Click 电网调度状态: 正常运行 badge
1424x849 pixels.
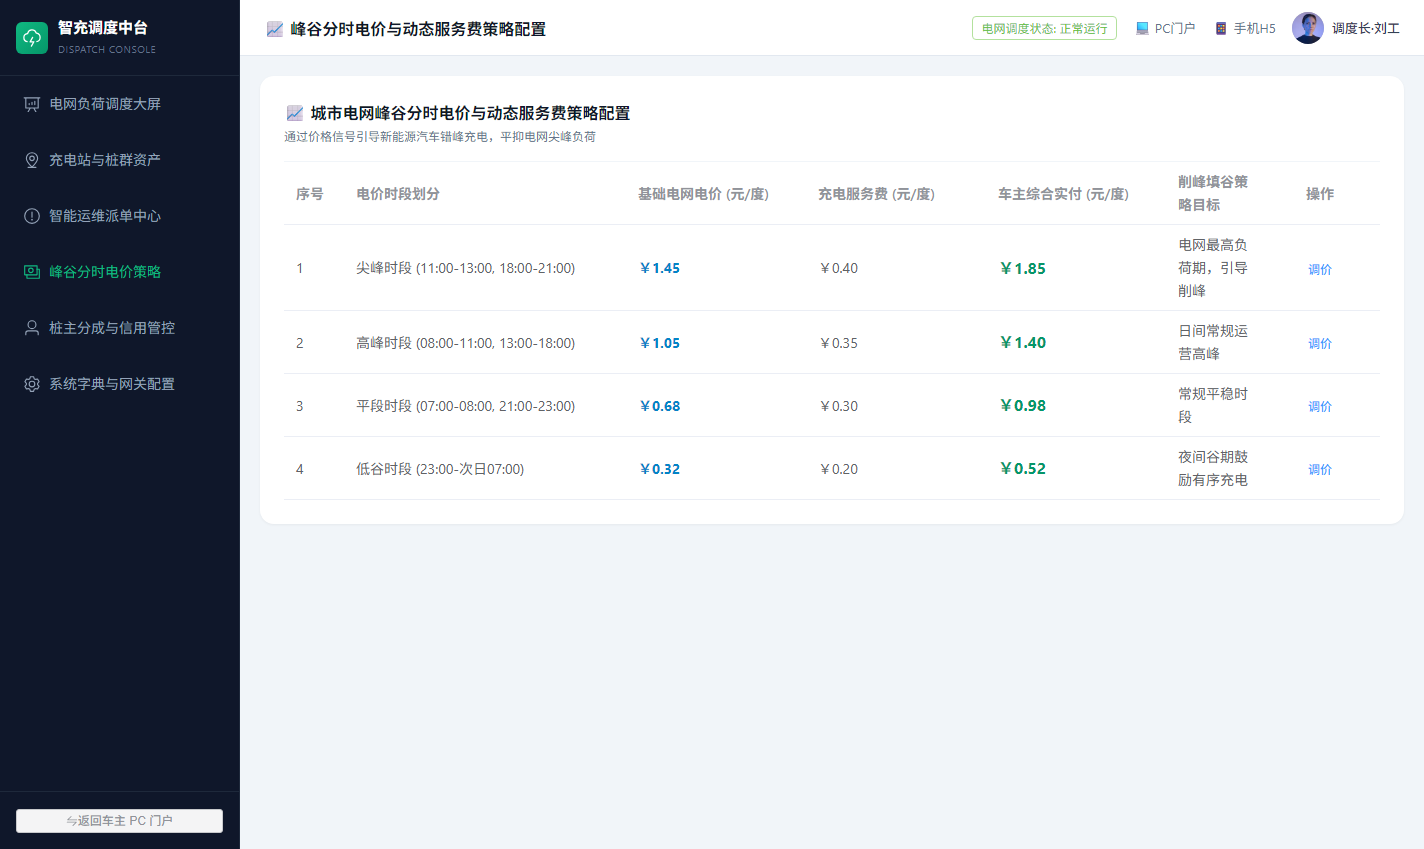point(1044,28)
